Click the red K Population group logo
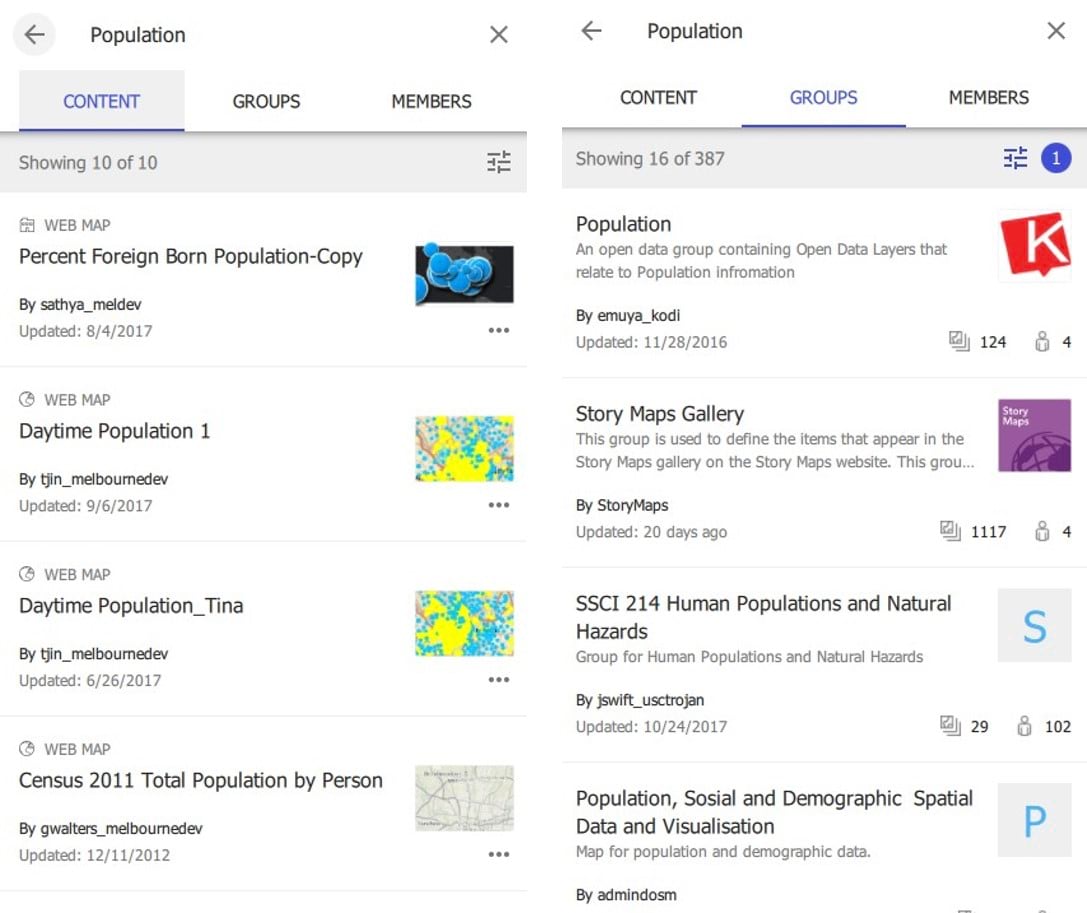This screenshot has height=913, width=1087. 1034,246
